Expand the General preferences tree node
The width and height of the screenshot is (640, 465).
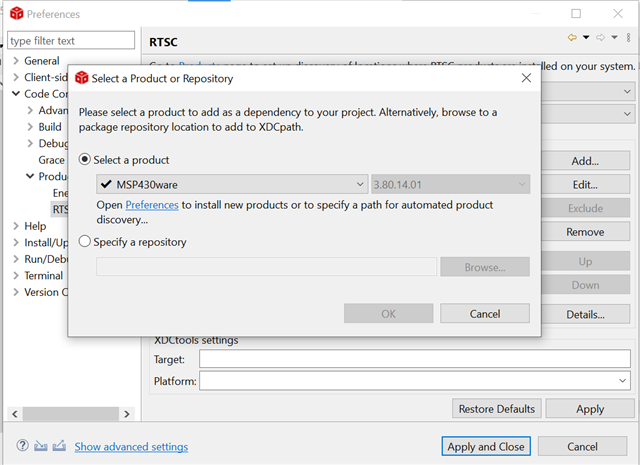[15, 61]
